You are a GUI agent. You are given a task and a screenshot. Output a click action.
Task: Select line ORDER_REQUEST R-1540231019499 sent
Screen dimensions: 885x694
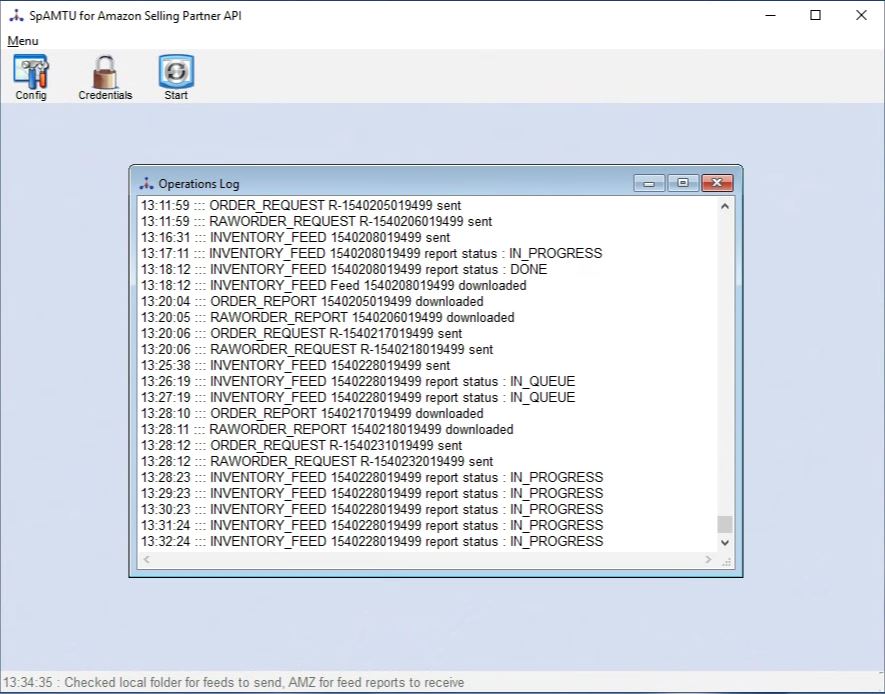301,445
